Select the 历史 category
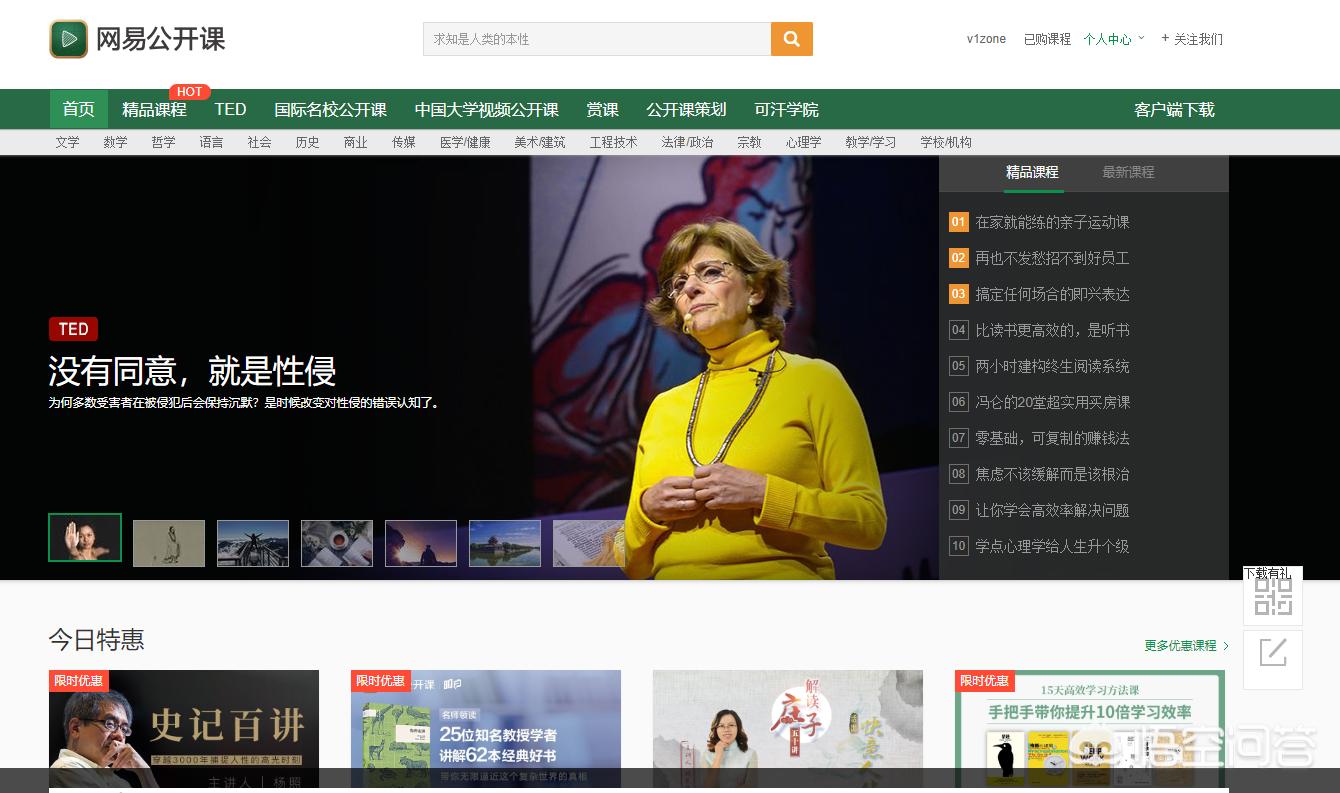This screenshot has height=793, width=1340. click(x=307, y=142)
